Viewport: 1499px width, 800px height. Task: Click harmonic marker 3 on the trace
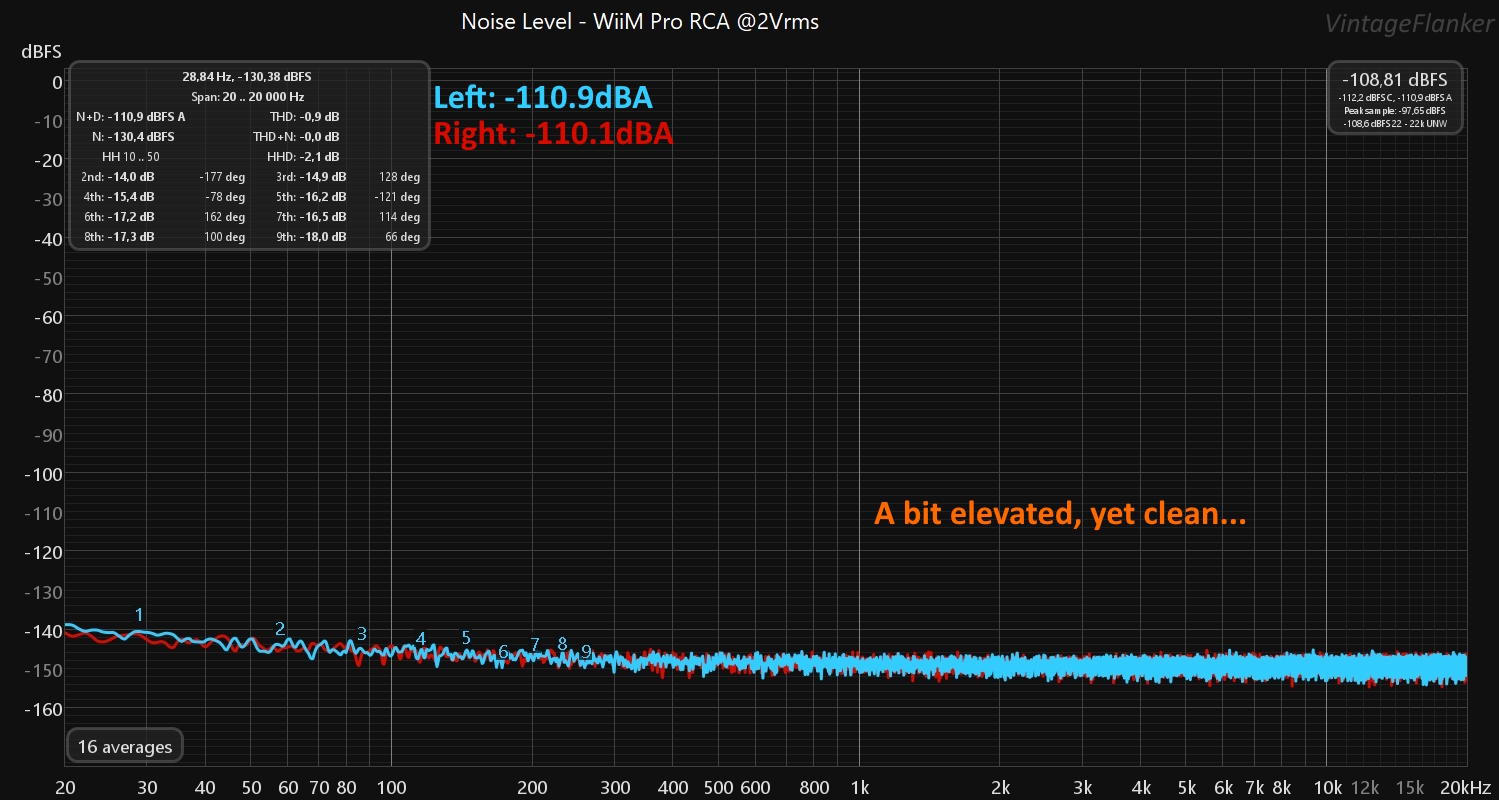click(x=362, y=634)
